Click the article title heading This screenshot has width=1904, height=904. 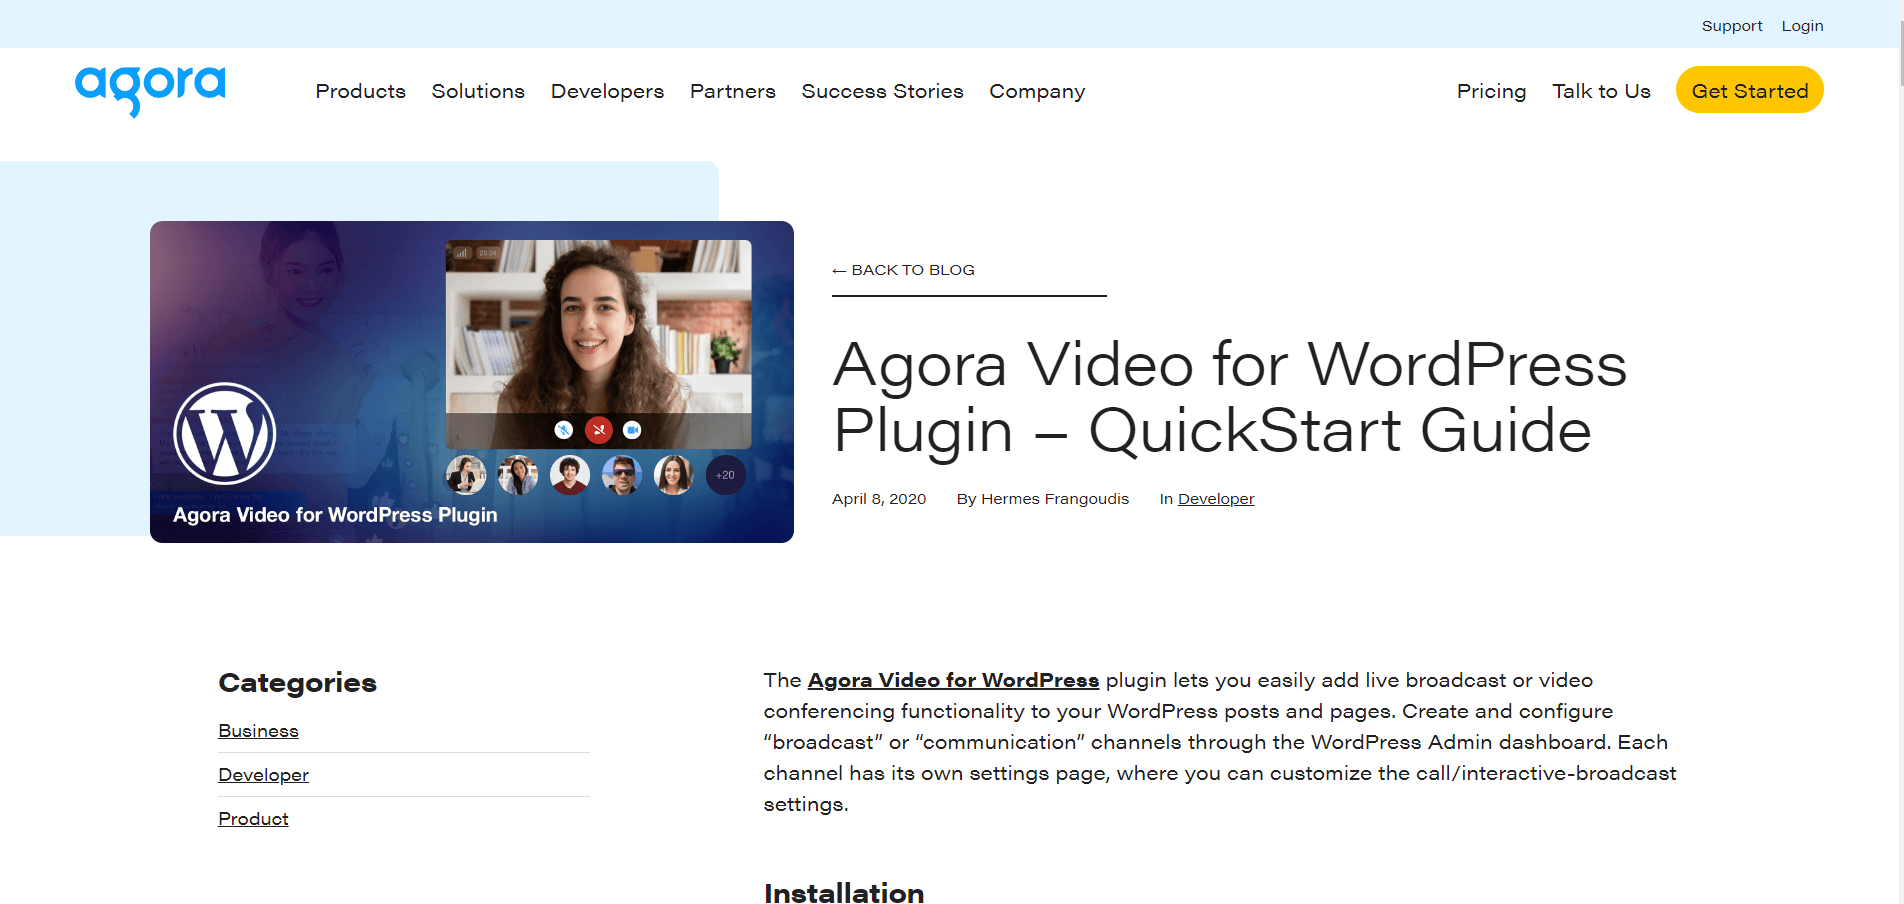[1230, 397]
